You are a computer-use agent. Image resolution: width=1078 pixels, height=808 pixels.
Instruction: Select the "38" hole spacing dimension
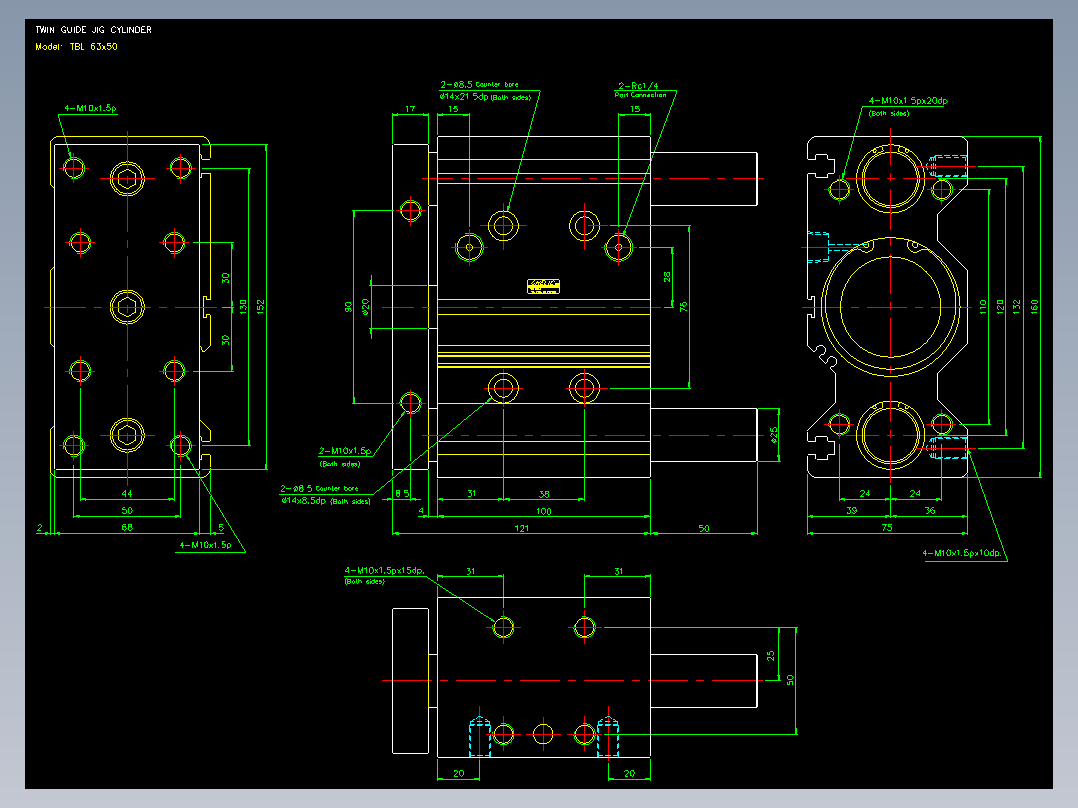pyautogui.click(x=544, y=494)
